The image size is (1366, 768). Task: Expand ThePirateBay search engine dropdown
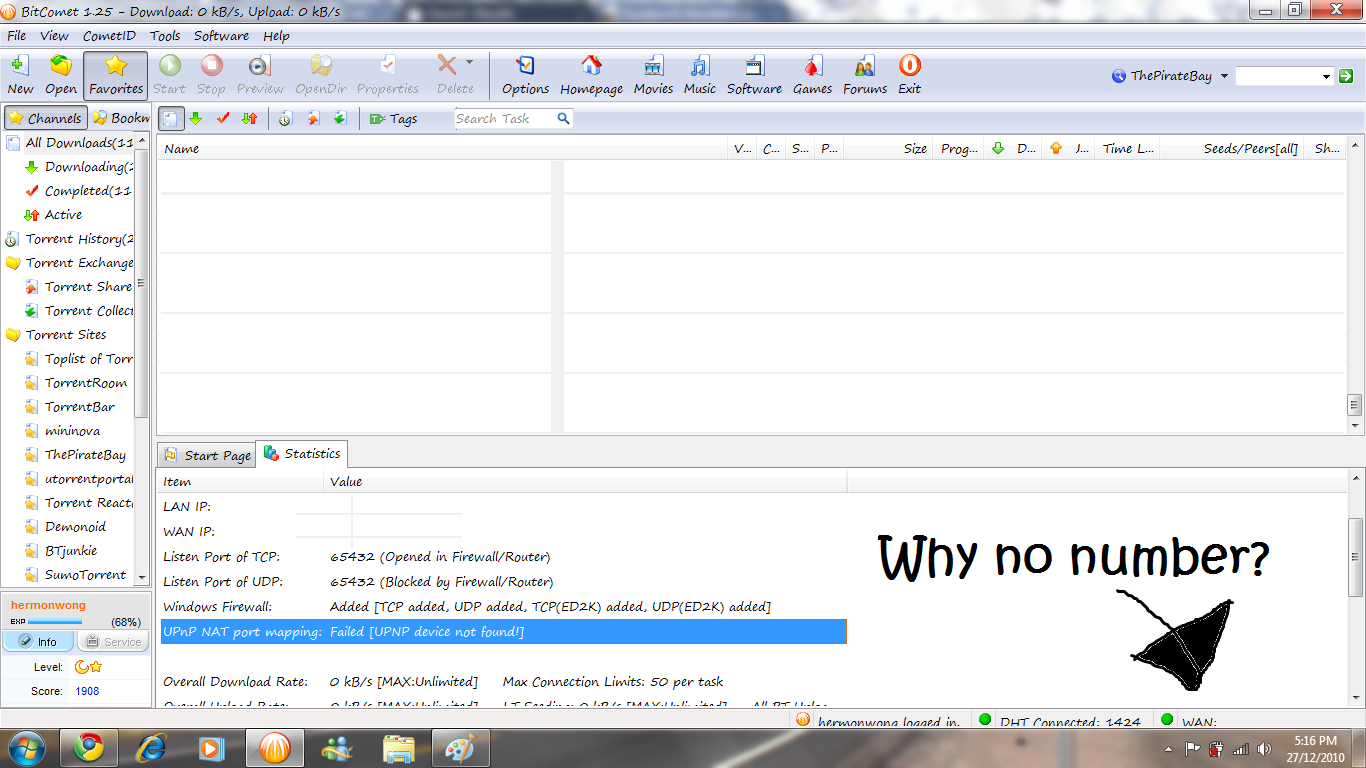click(1225, 76)
